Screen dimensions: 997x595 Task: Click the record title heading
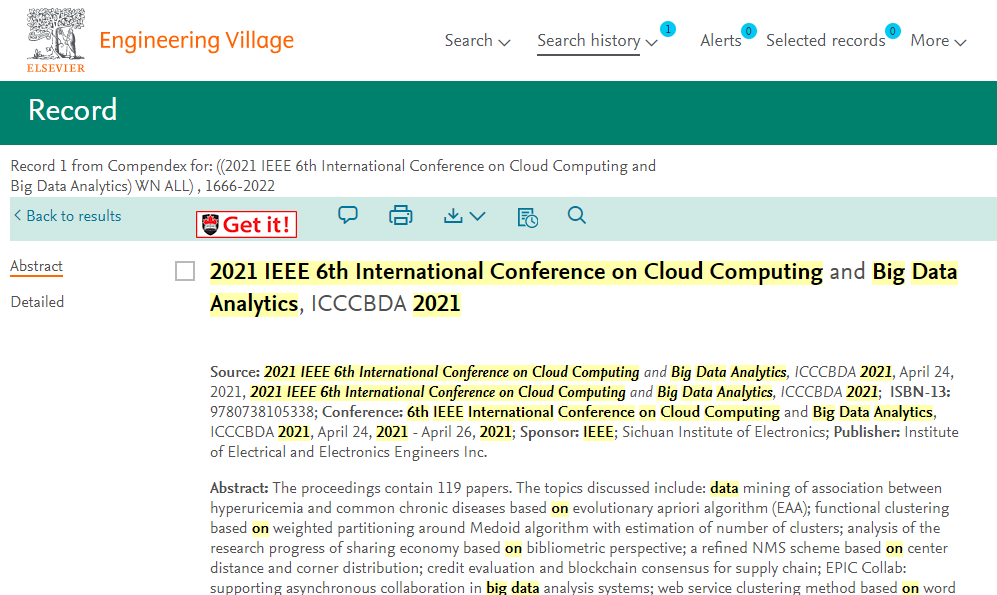click(x=583, y=287)
